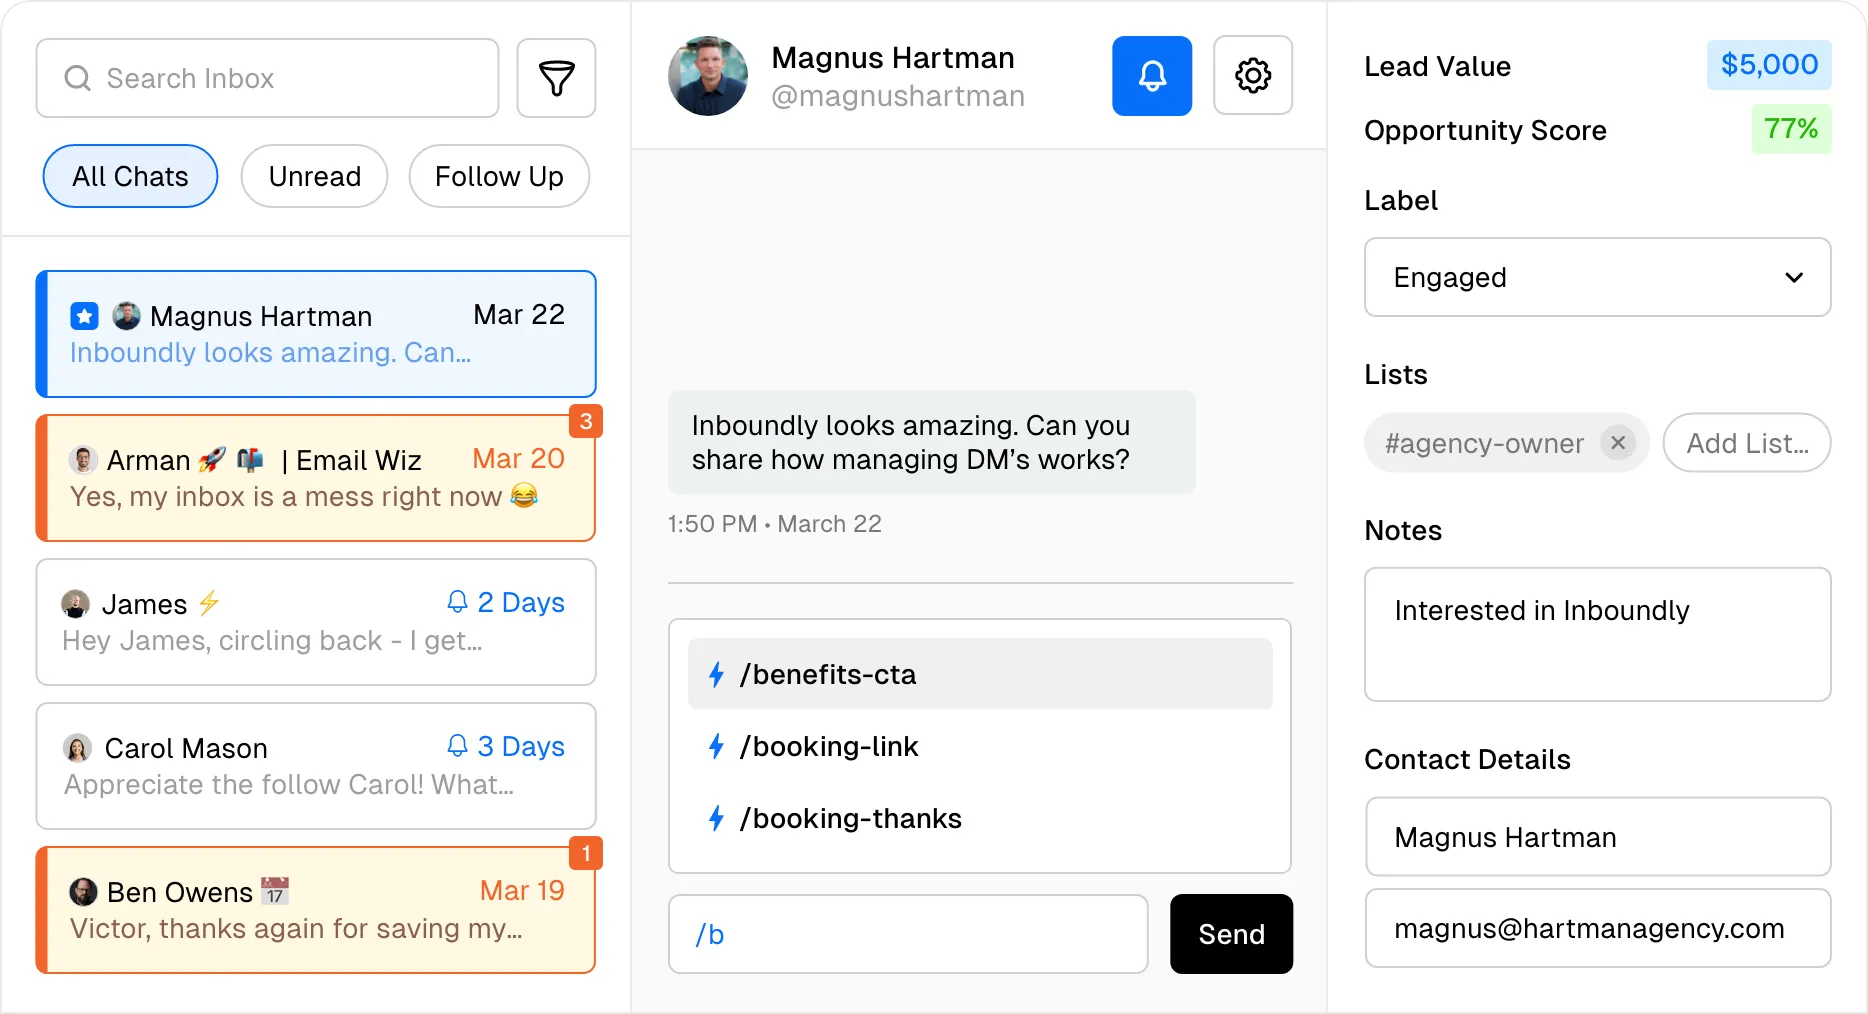The height and width of the screenshot is (1014, 1868).
Task: Click the @magnushartman handle
Action: [x=898, y=96]
